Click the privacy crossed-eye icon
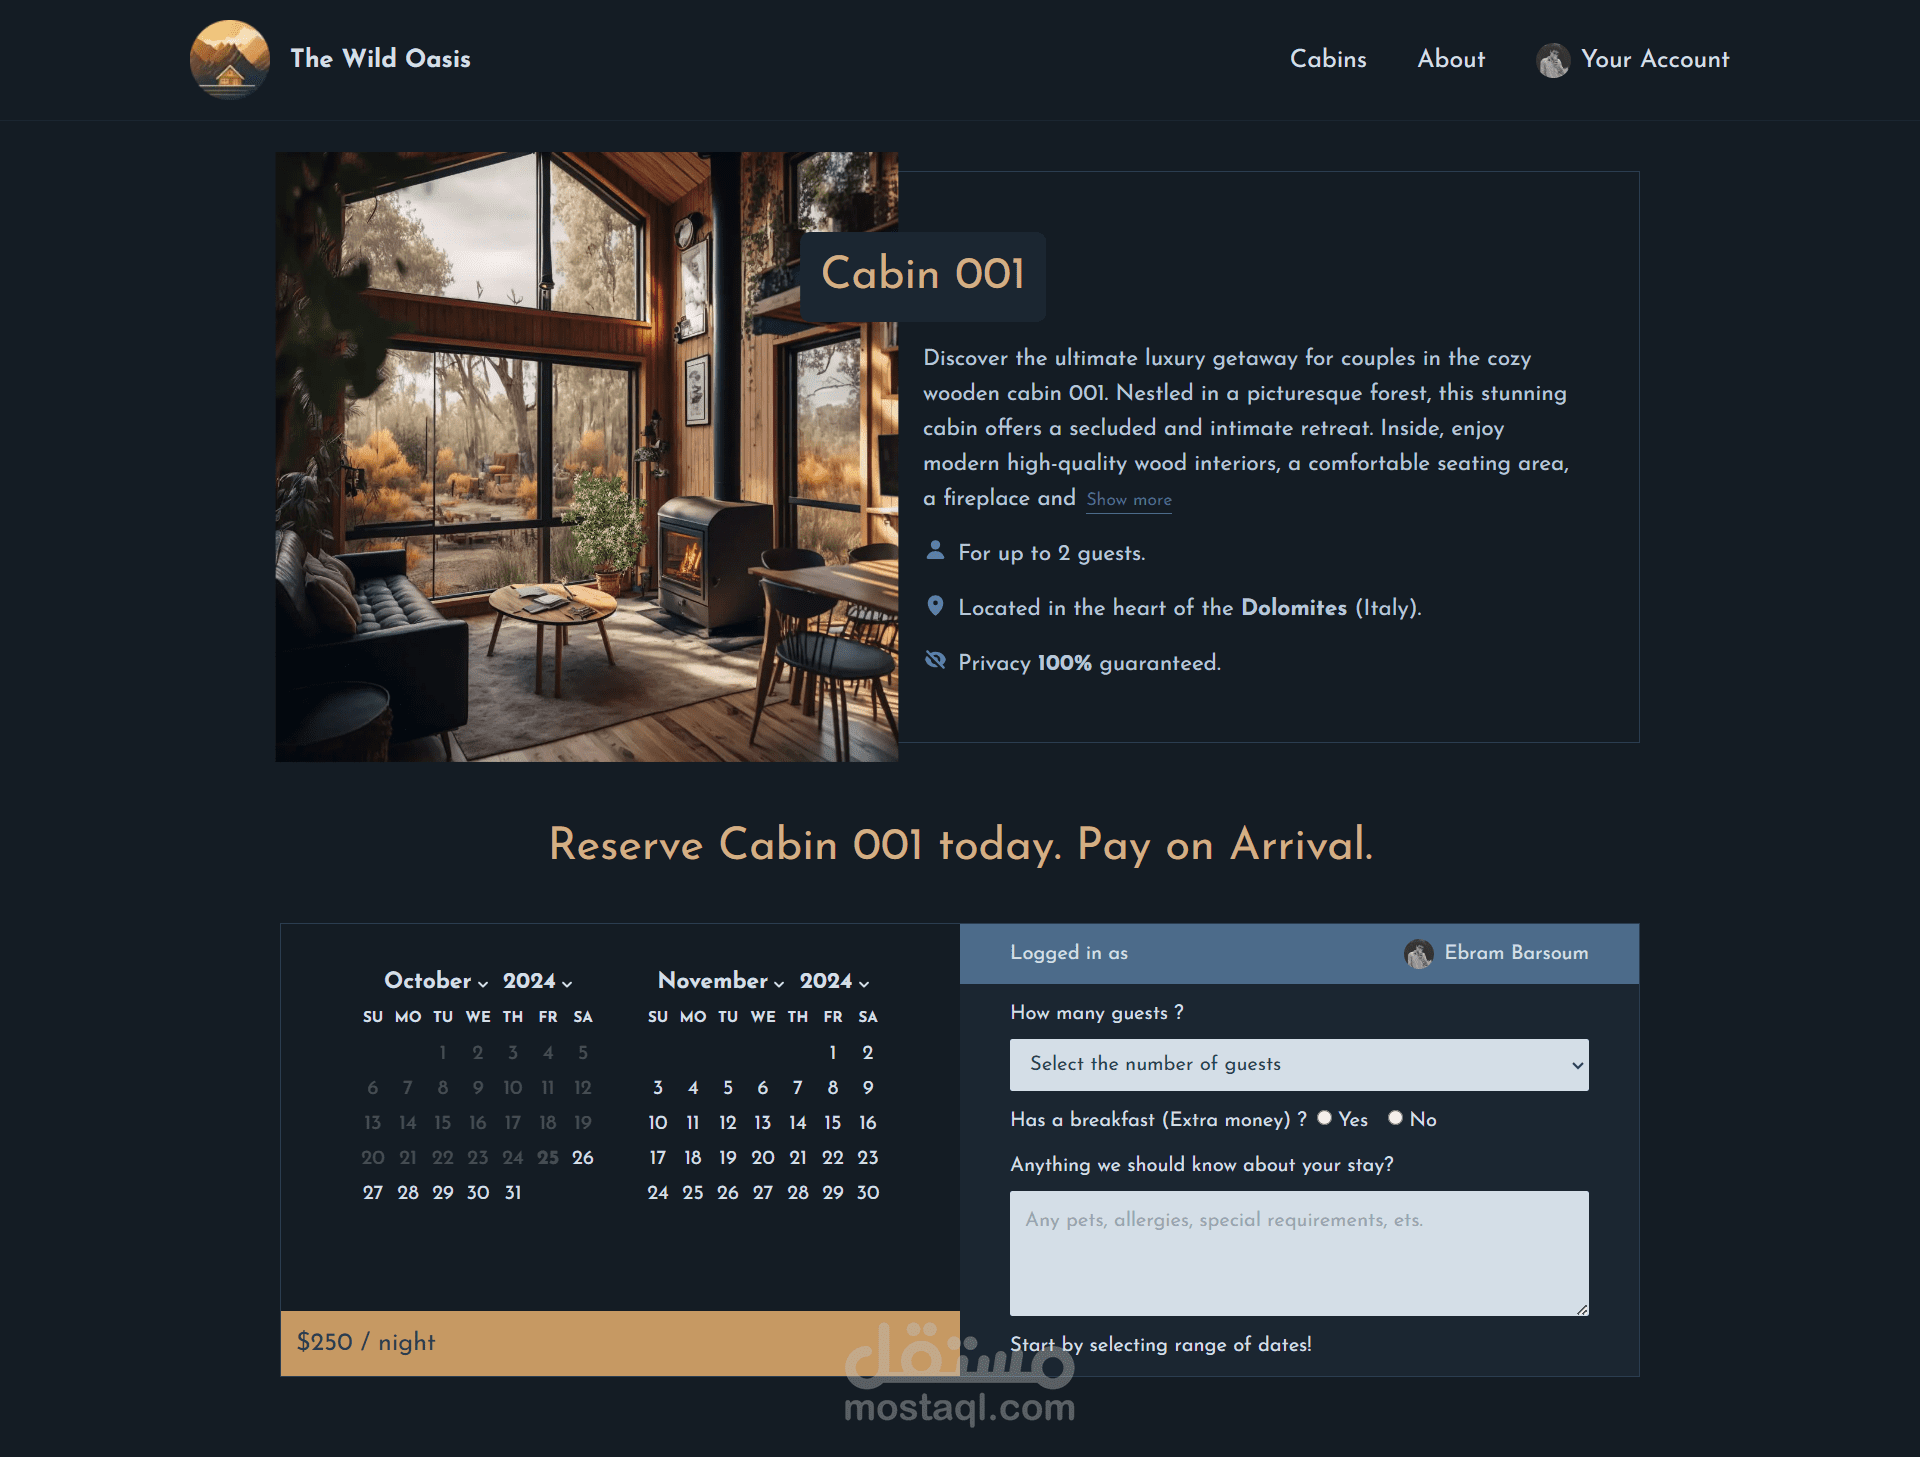The height and width of the screenshot is (1457, 1920). click(935, 660)
